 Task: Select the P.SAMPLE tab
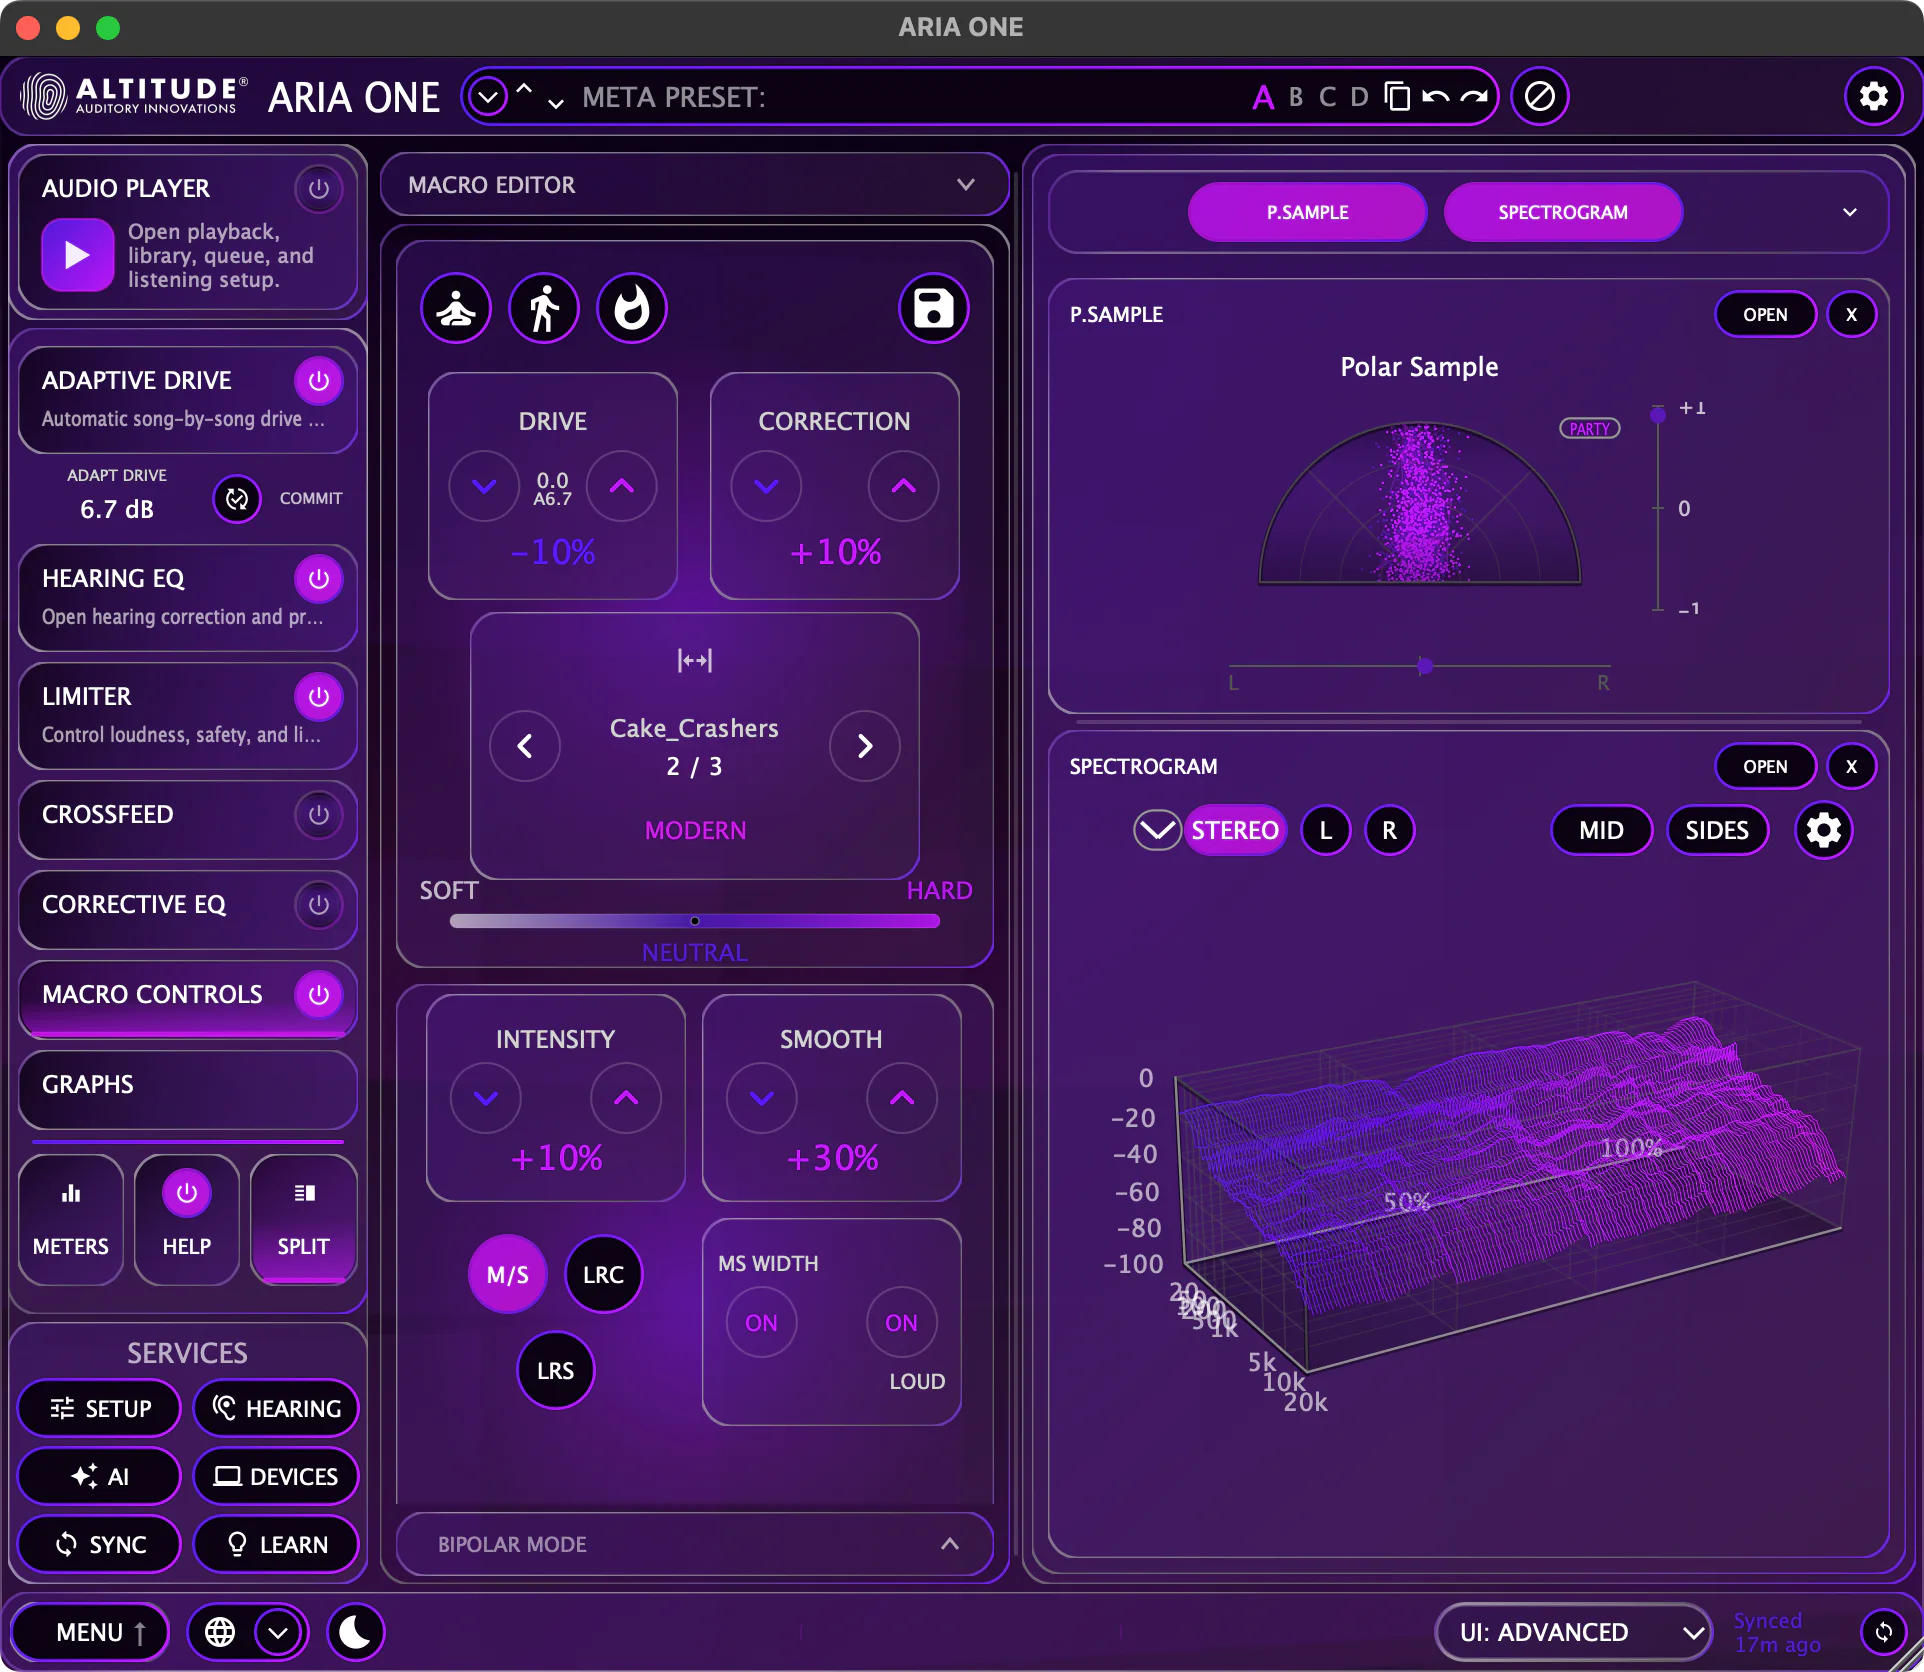[1307, 212]
